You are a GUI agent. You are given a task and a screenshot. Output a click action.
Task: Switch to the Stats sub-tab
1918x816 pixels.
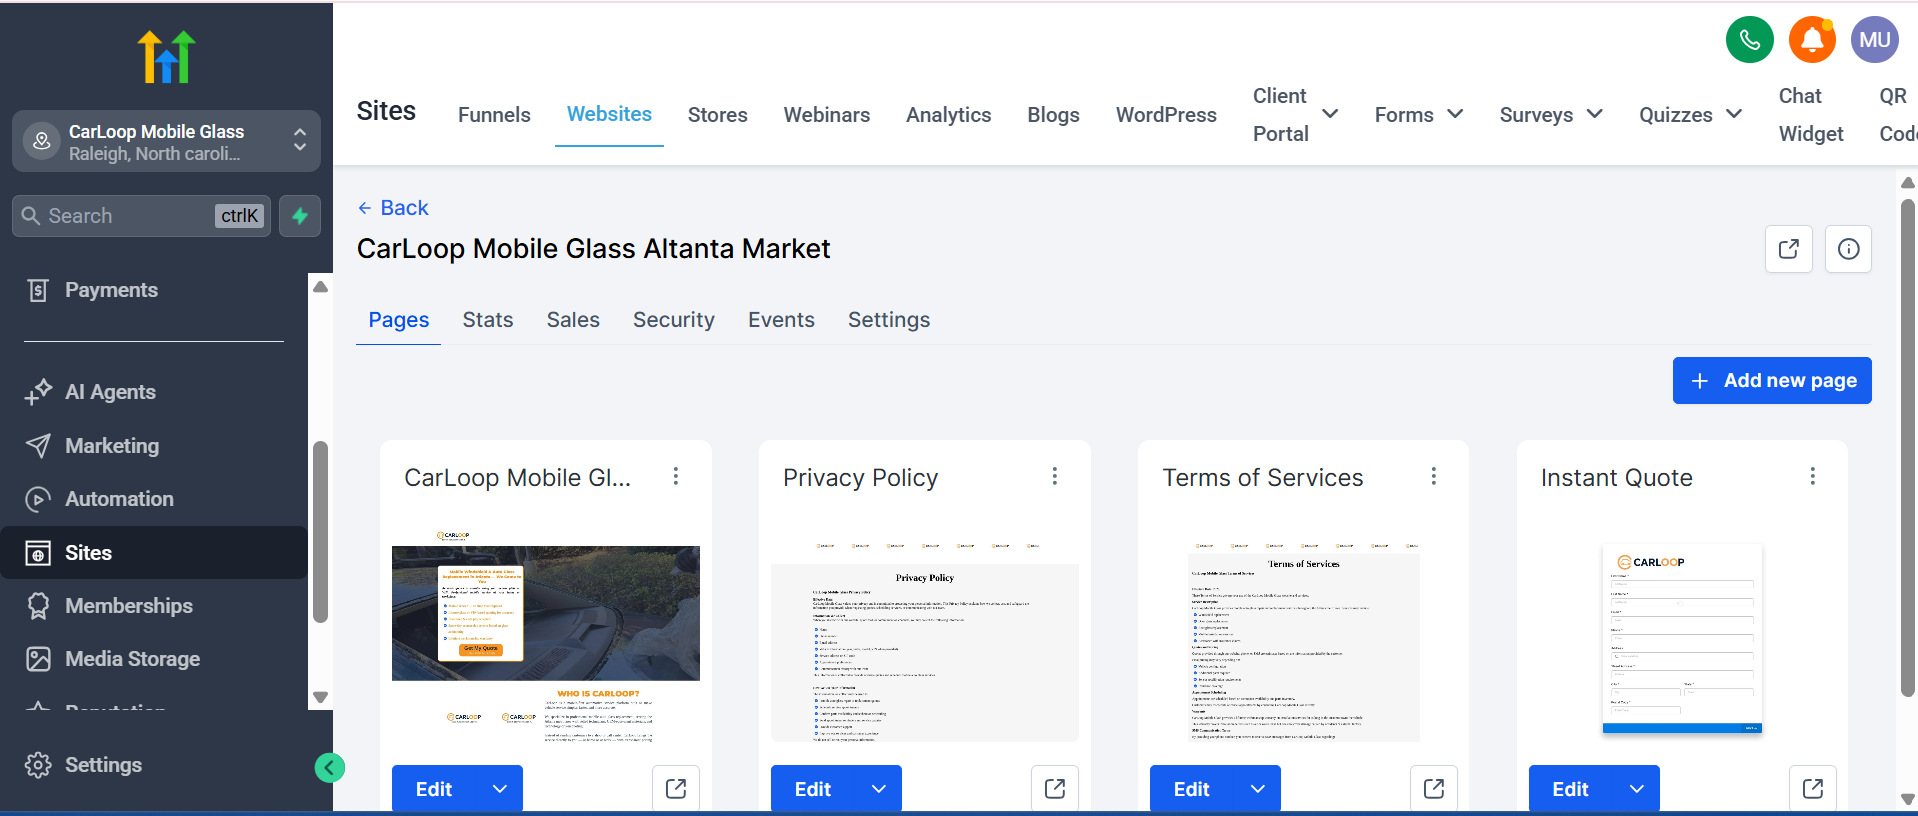click(487, 320)
